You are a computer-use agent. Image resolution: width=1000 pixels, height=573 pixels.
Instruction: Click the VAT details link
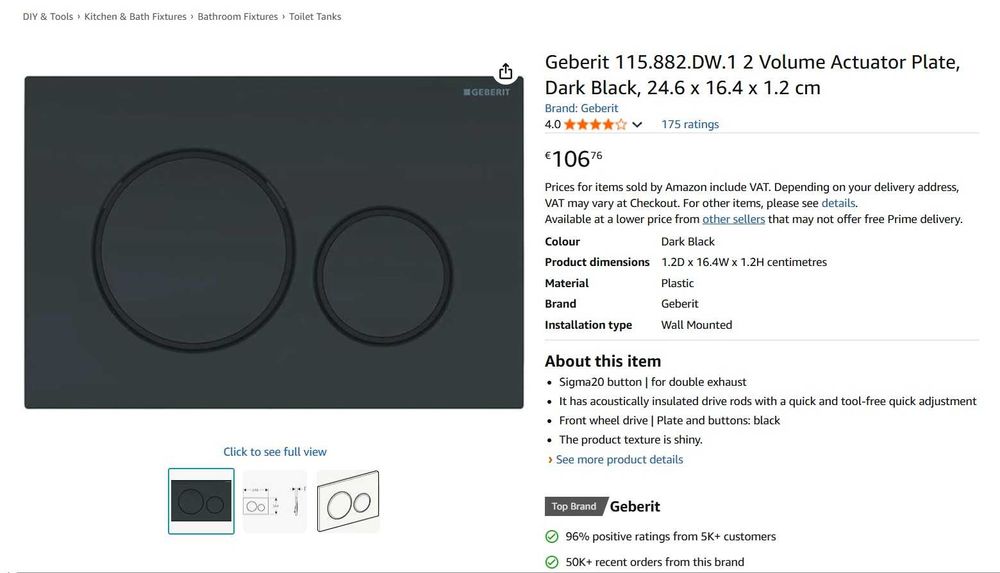coord(838,203)
